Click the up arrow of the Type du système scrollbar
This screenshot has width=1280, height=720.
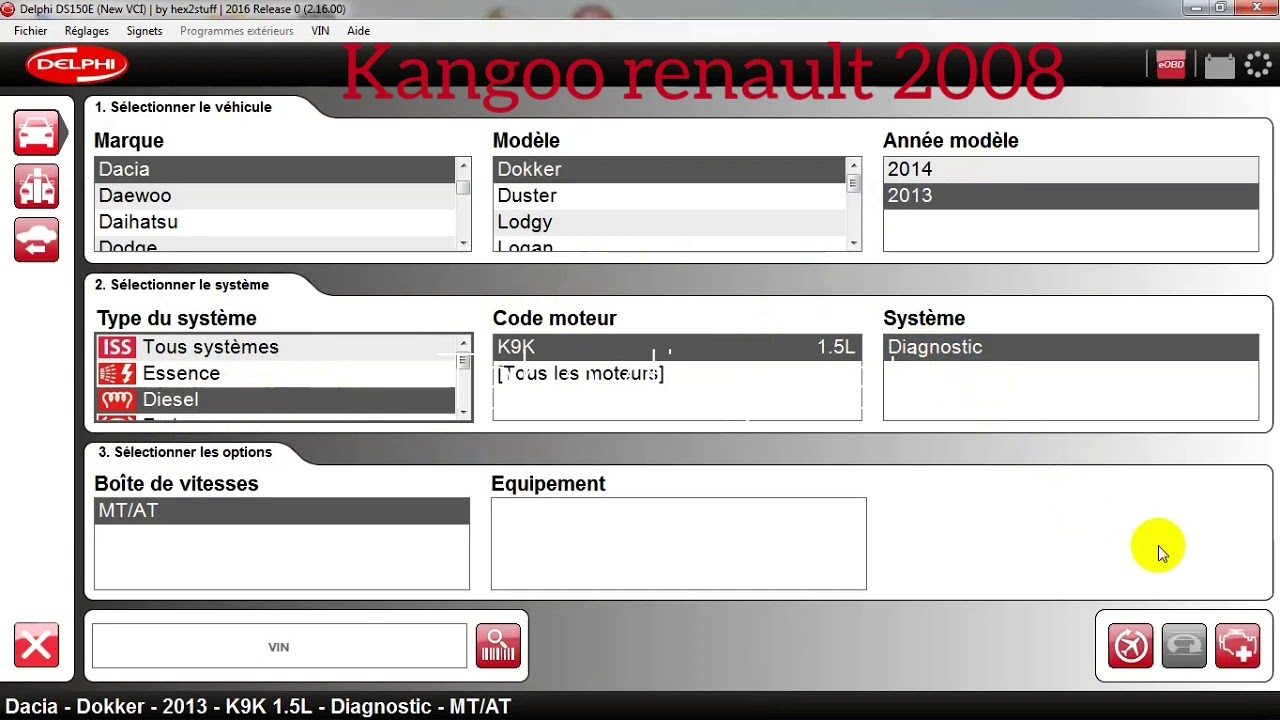click(x=464, y=344)
